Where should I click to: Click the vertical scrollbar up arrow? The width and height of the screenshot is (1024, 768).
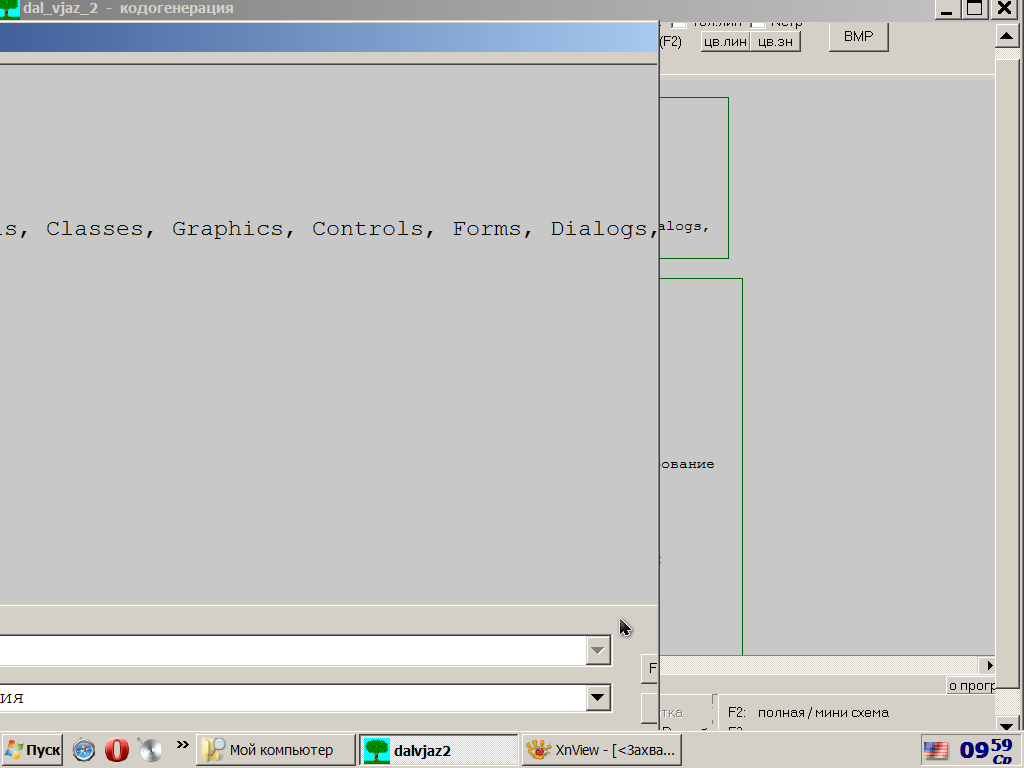coord(1007,37)
